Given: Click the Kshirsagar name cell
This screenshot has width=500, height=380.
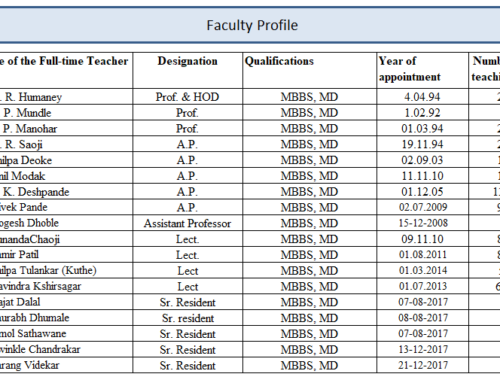Looking at the screenshot, I should tap(66, 286).
